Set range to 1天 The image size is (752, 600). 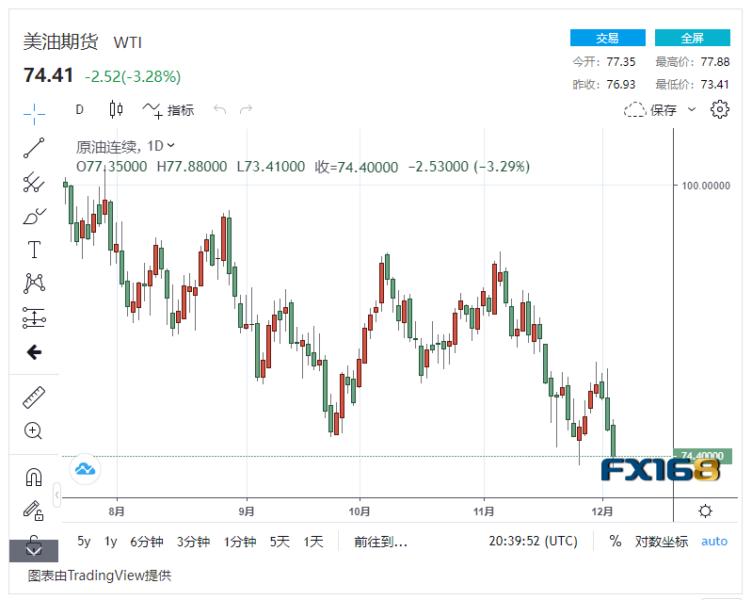pos(313,541)
